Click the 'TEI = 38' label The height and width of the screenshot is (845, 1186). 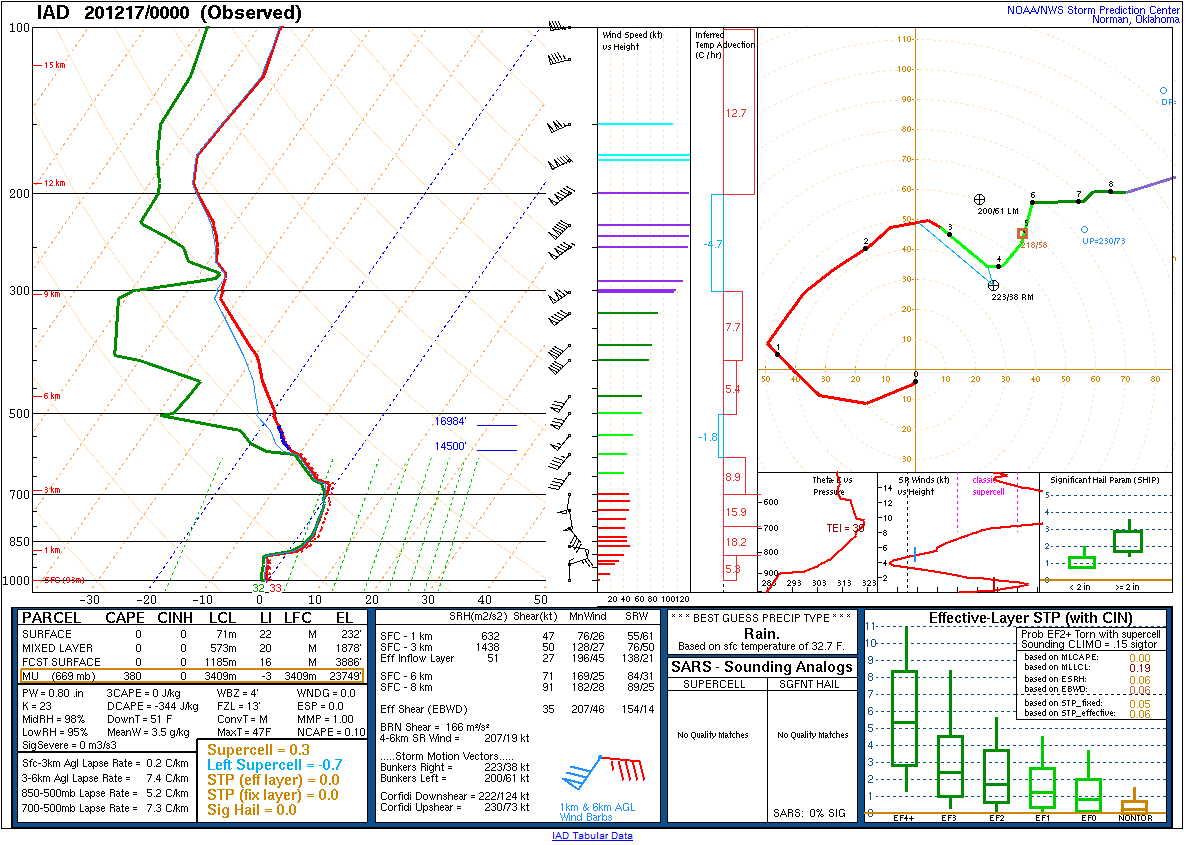pos(845,528)
